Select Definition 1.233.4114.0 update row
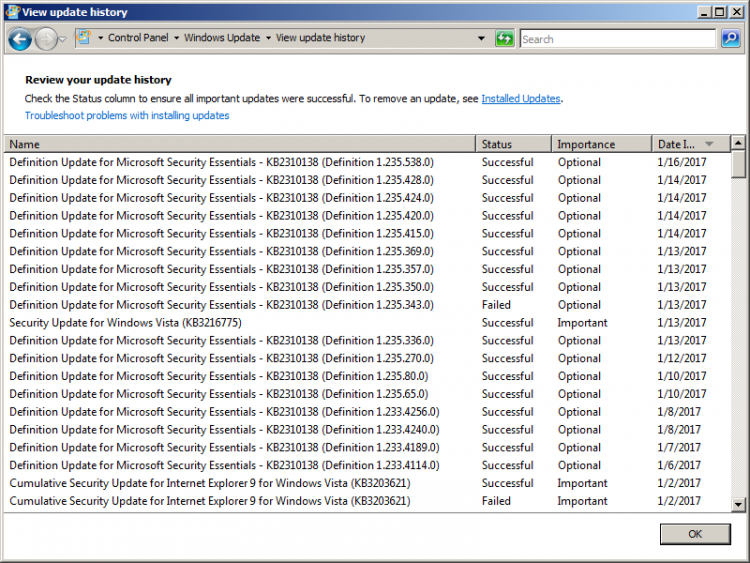The width and height of the screenshot is (750, 563). [x=367, y=465]
